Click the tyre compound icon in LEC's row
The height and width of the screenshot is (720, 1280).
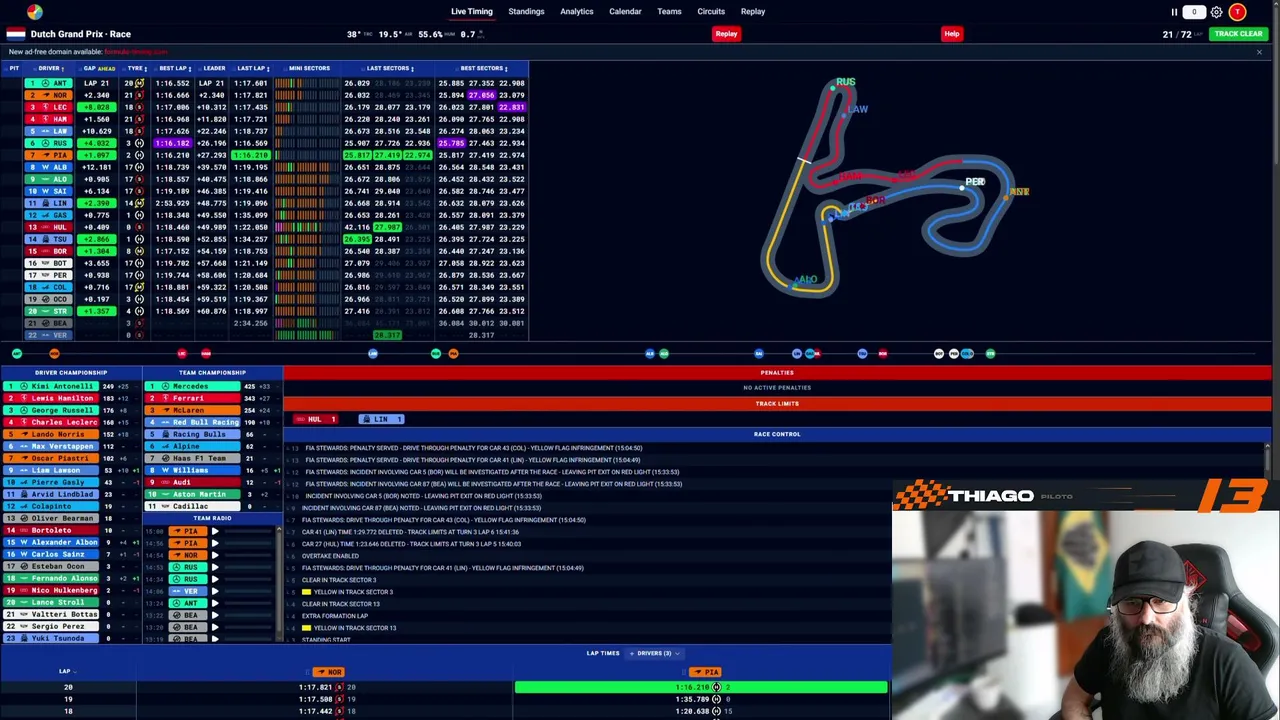[x=140, y=107]
